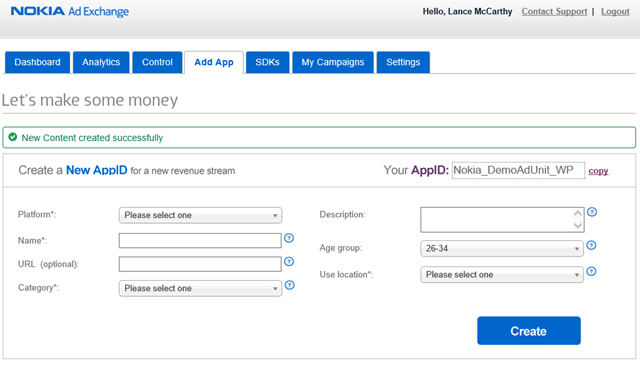Open help icon beside Description box
The height and width of the screenshot is (365, 640).
tap(592, 212)
